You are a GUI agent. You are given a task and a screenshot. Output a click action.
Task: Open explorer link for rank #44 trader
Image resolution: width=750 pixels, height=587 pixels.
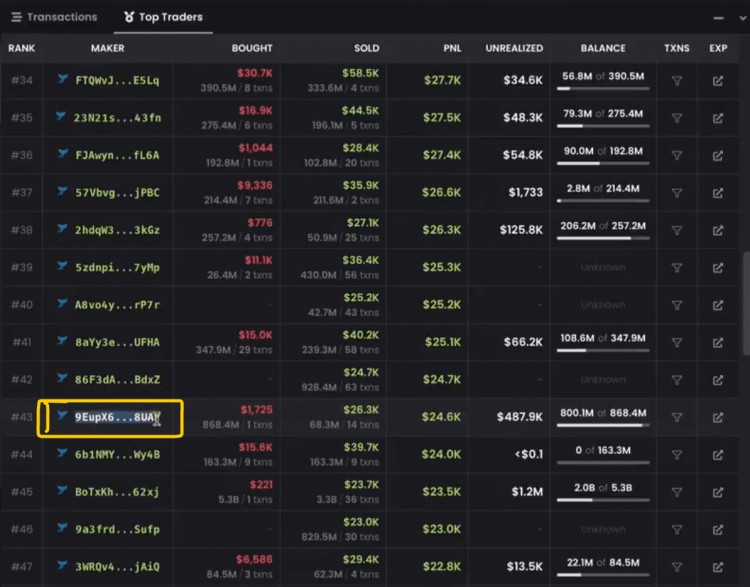point(718,455)
